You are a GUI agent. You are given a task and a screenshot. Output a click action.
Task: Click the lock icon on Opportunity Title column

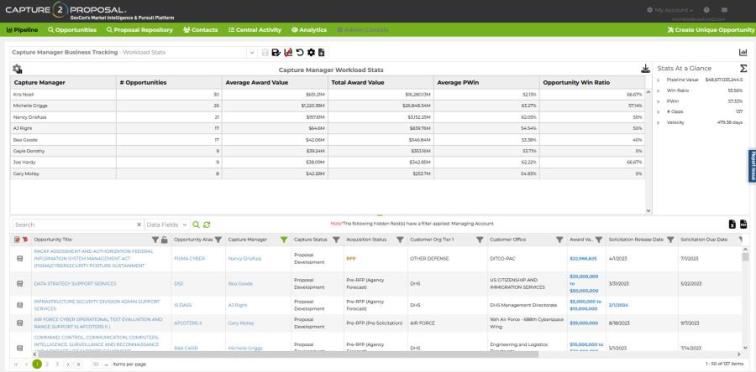tap(164, 239)
